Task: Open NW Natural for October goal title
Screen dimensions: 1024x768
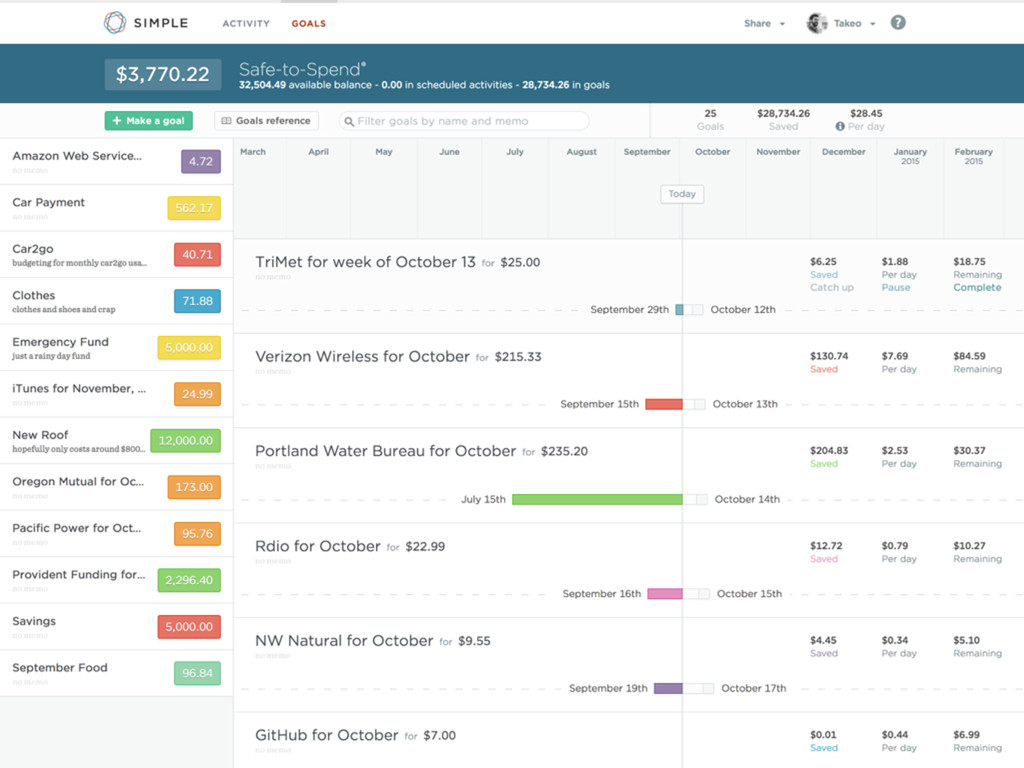Action: click(344, 641)
